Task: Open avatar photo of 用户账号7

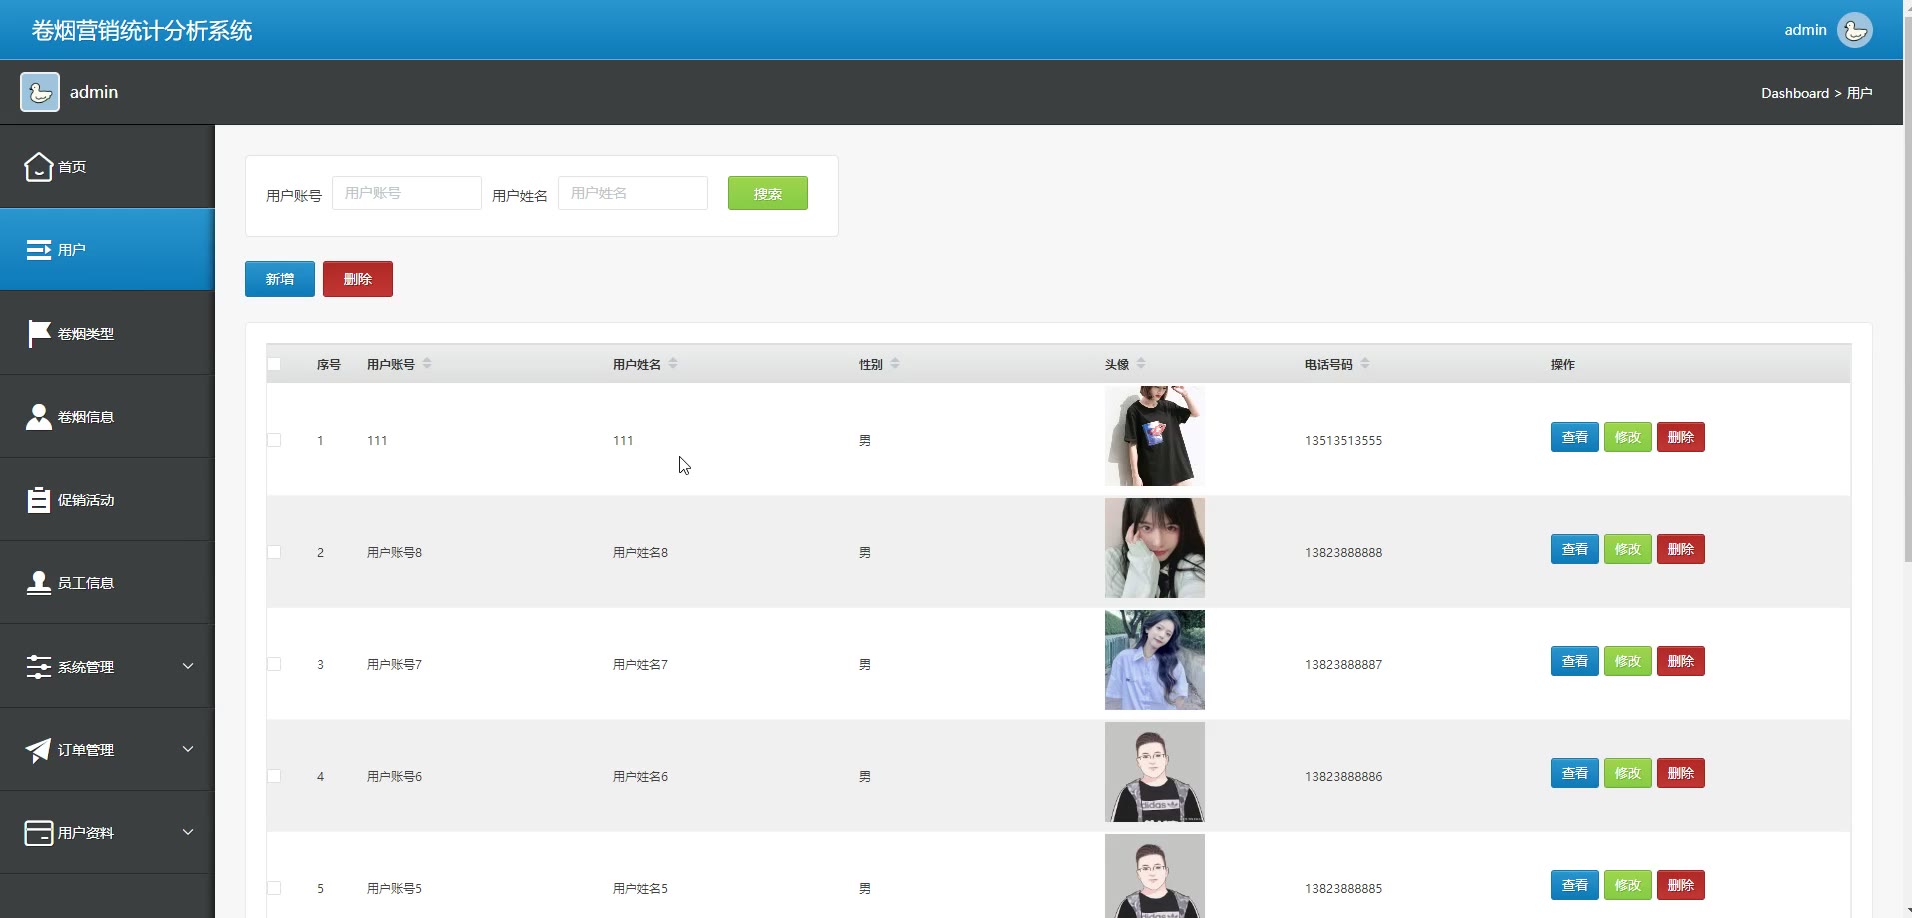Action: point(1155,660)
